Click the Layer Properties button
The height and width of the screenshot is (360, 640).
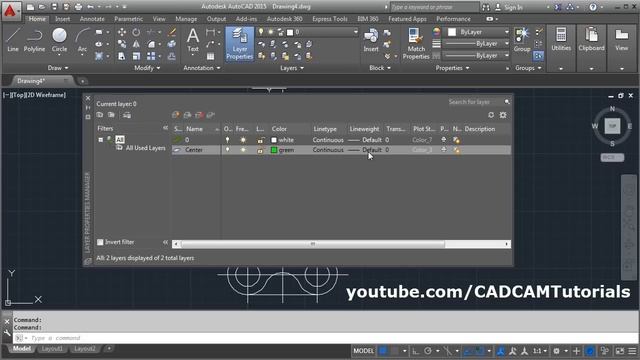tap(240, 44)
